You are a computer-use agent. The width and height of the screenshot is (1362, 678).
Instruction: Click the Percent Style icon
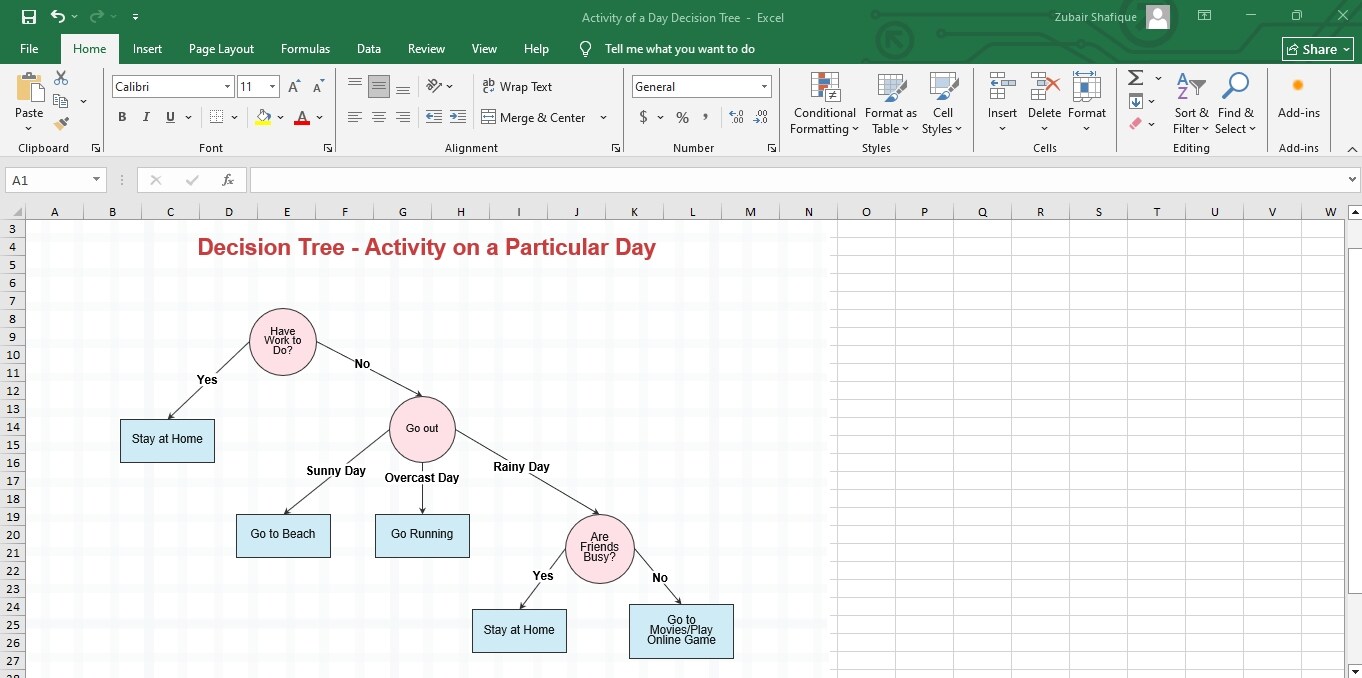click(x=681, y=117)
